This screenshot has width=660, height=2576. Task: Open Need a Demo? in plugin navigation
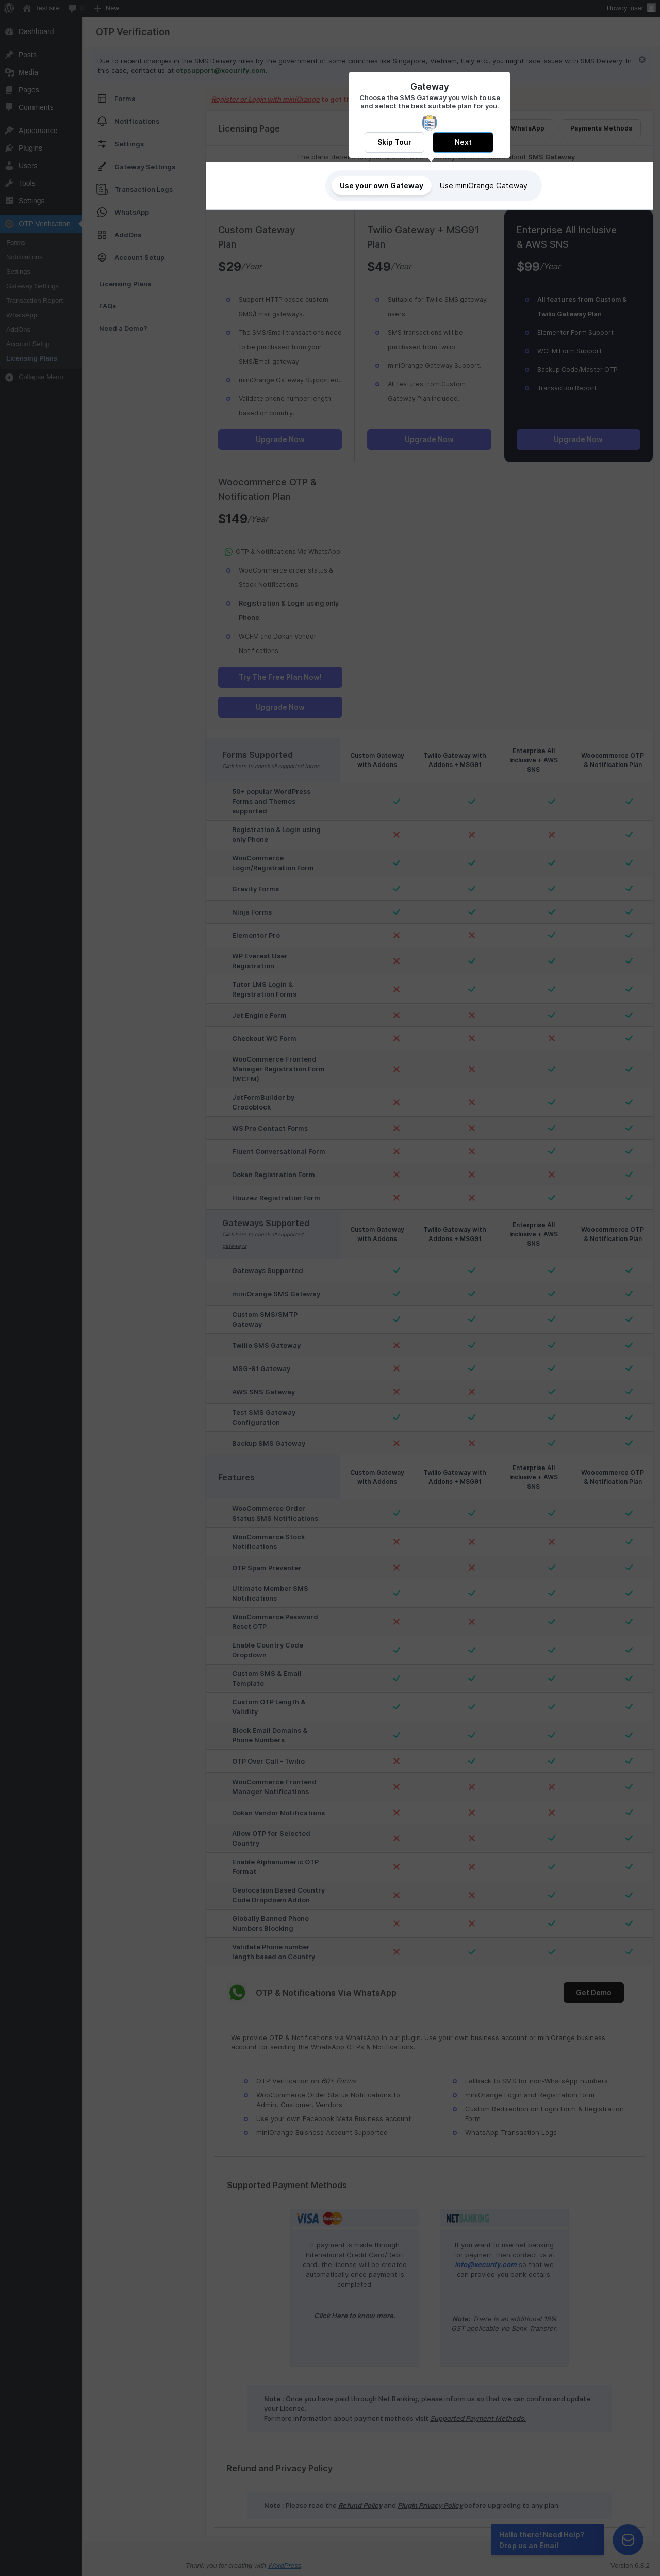point(123,328)
